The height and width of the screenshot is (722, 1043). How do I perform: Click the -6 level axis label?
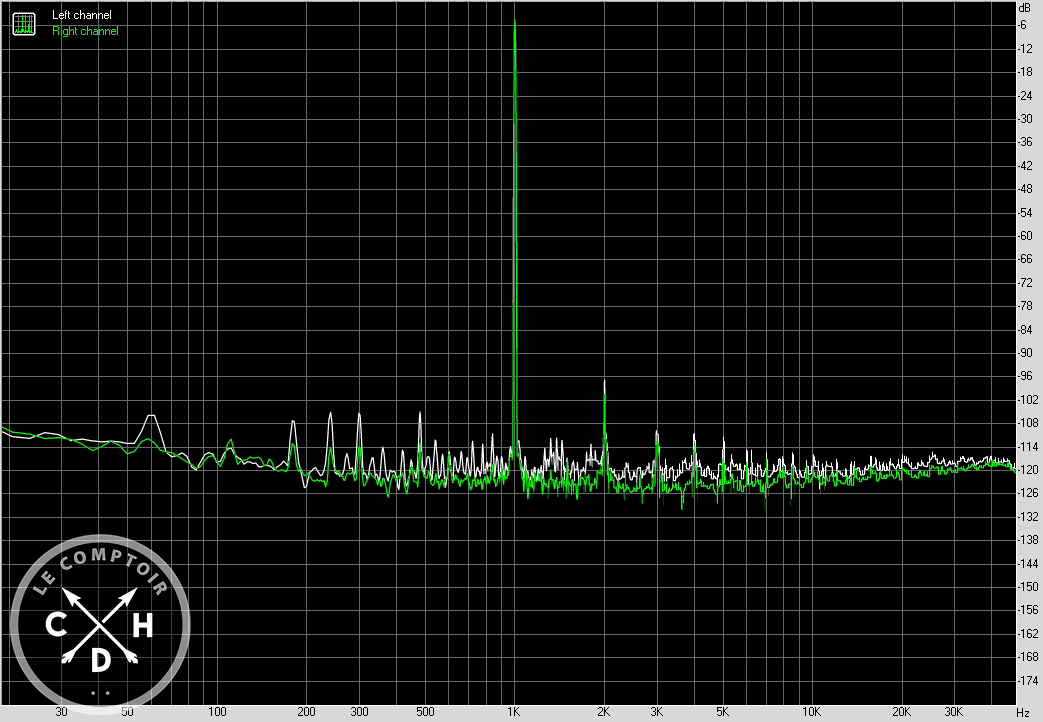click(x=1022, y=25)
